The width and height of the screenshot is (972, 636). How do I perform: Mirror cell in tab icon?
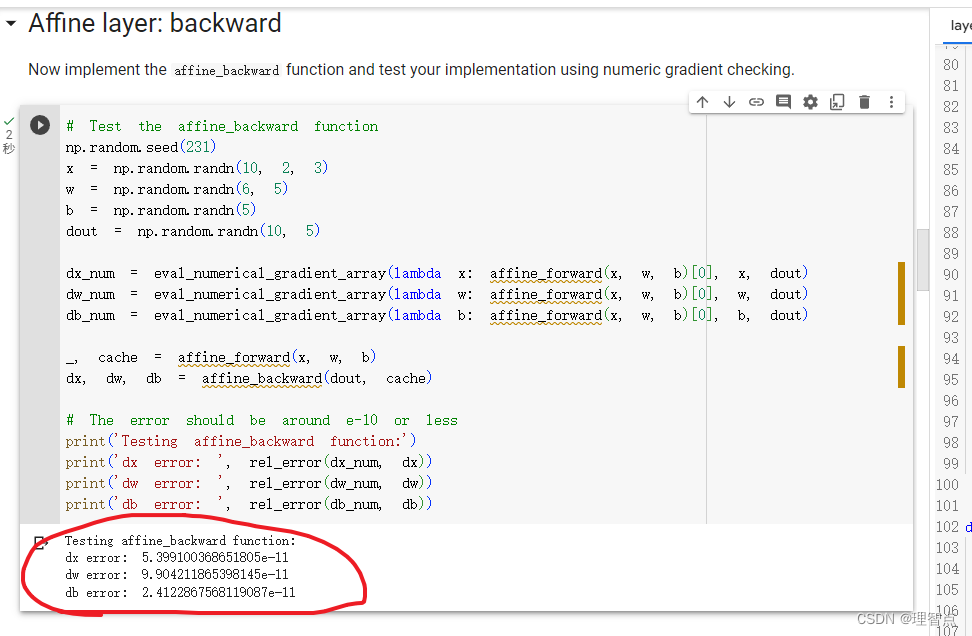pyautogui.click(x=837, y=102)
